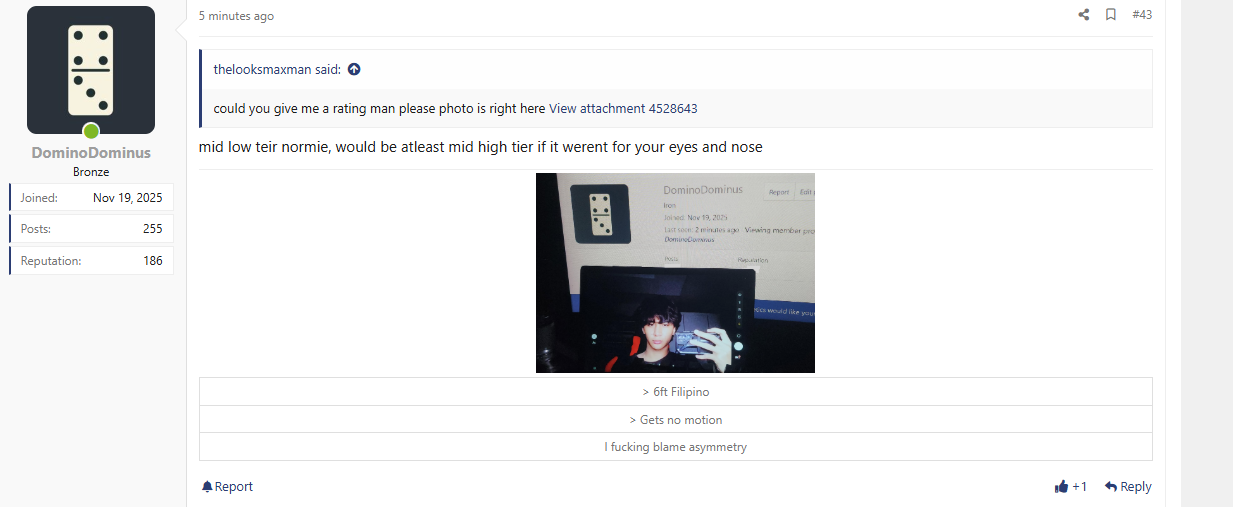Viewport: 1233px width, 507px height.
Task: Open the #43 post permalink
Action: click(1142, 15)
